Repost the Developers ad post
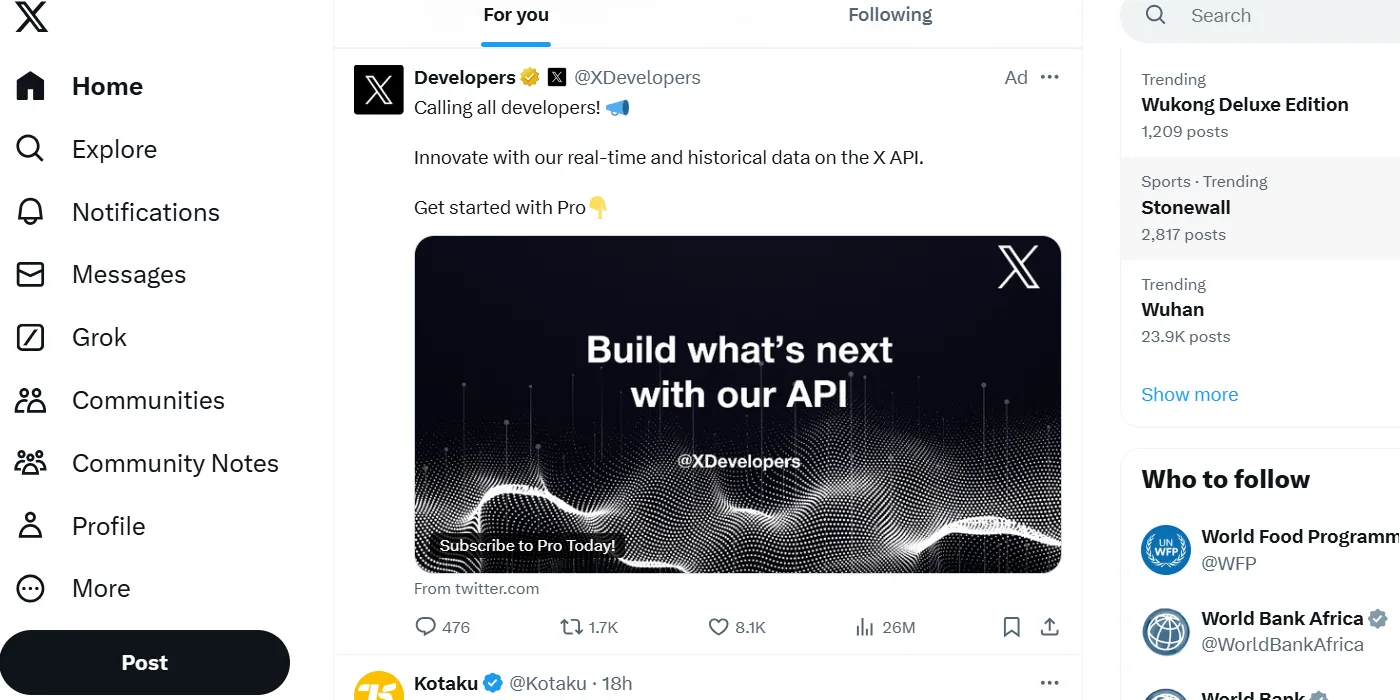Image resolution: width=1400 pixels, height=700 pixels. point(572,627)
